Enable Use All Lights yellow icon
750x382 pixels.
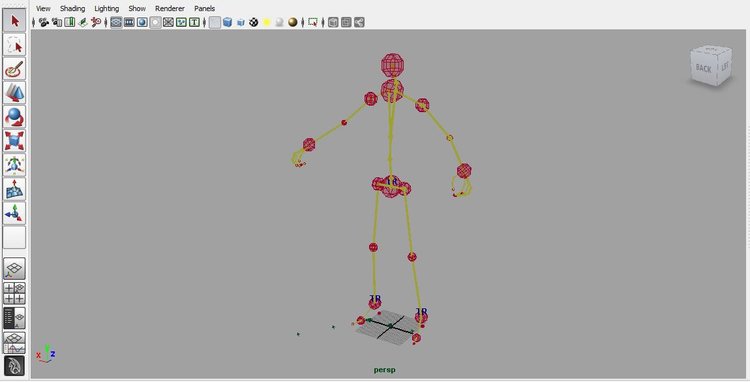click(x=266, y=22)
